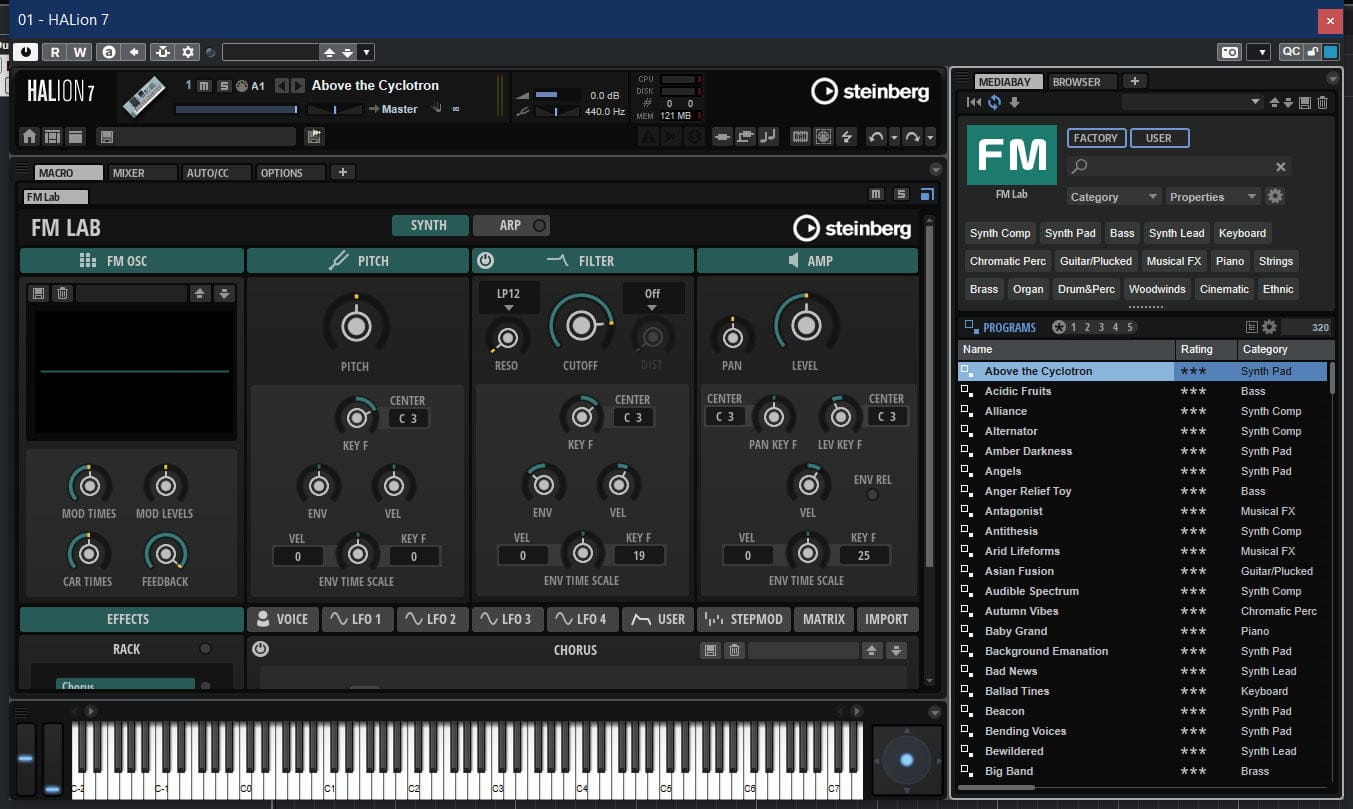Toggle automation Write W button
Screen dimensions: 1353x809
coord(79,52)
